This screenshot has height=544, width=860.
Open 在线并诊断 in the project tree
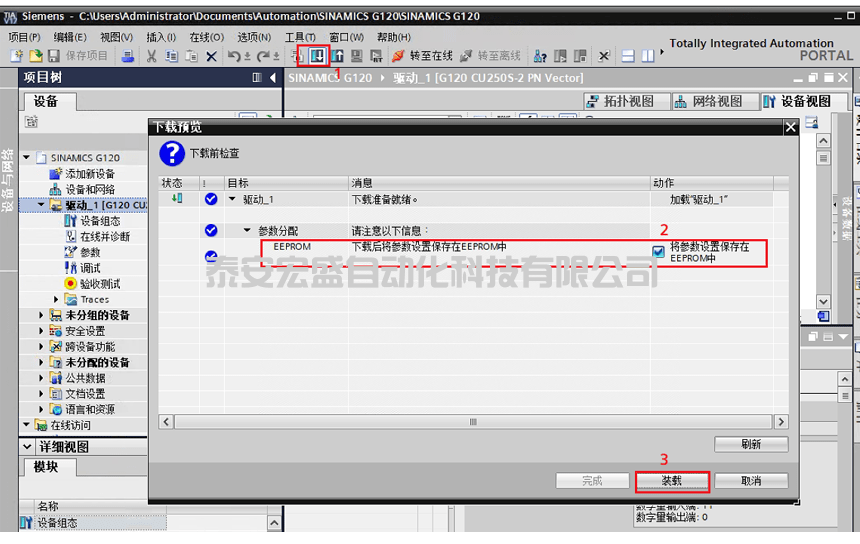click(104, 237)
